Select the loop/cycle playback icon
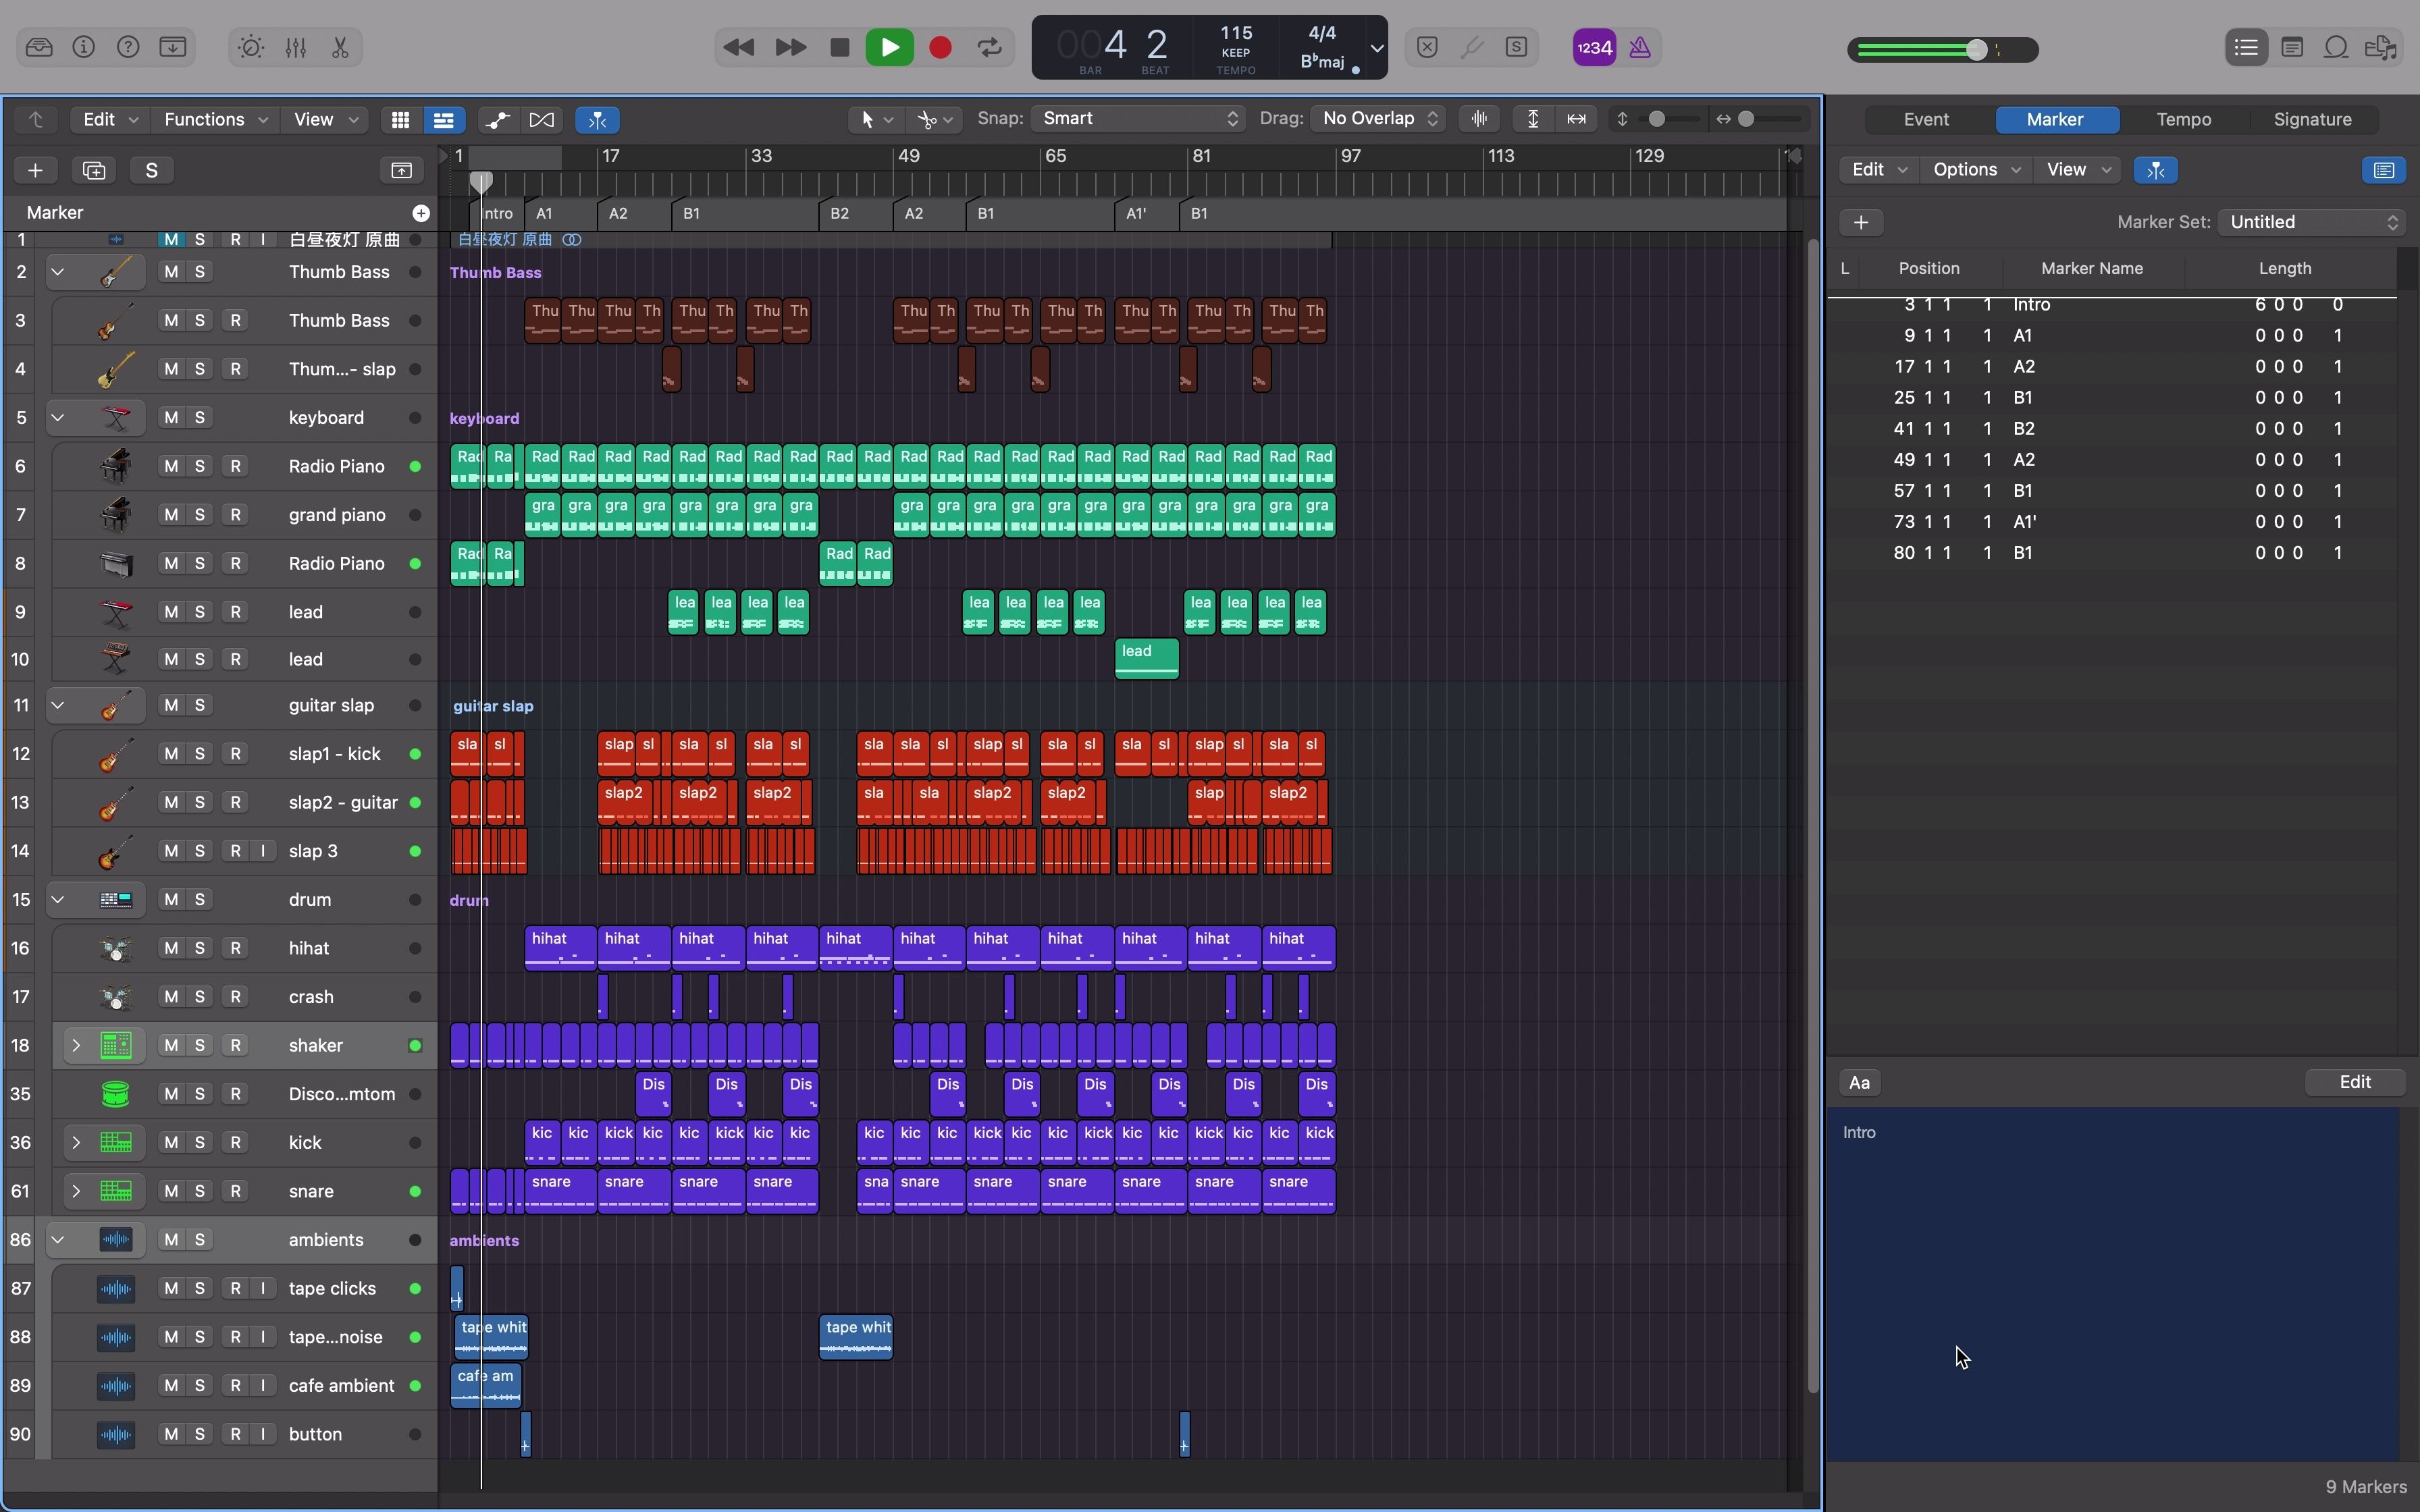 (990, 47)
